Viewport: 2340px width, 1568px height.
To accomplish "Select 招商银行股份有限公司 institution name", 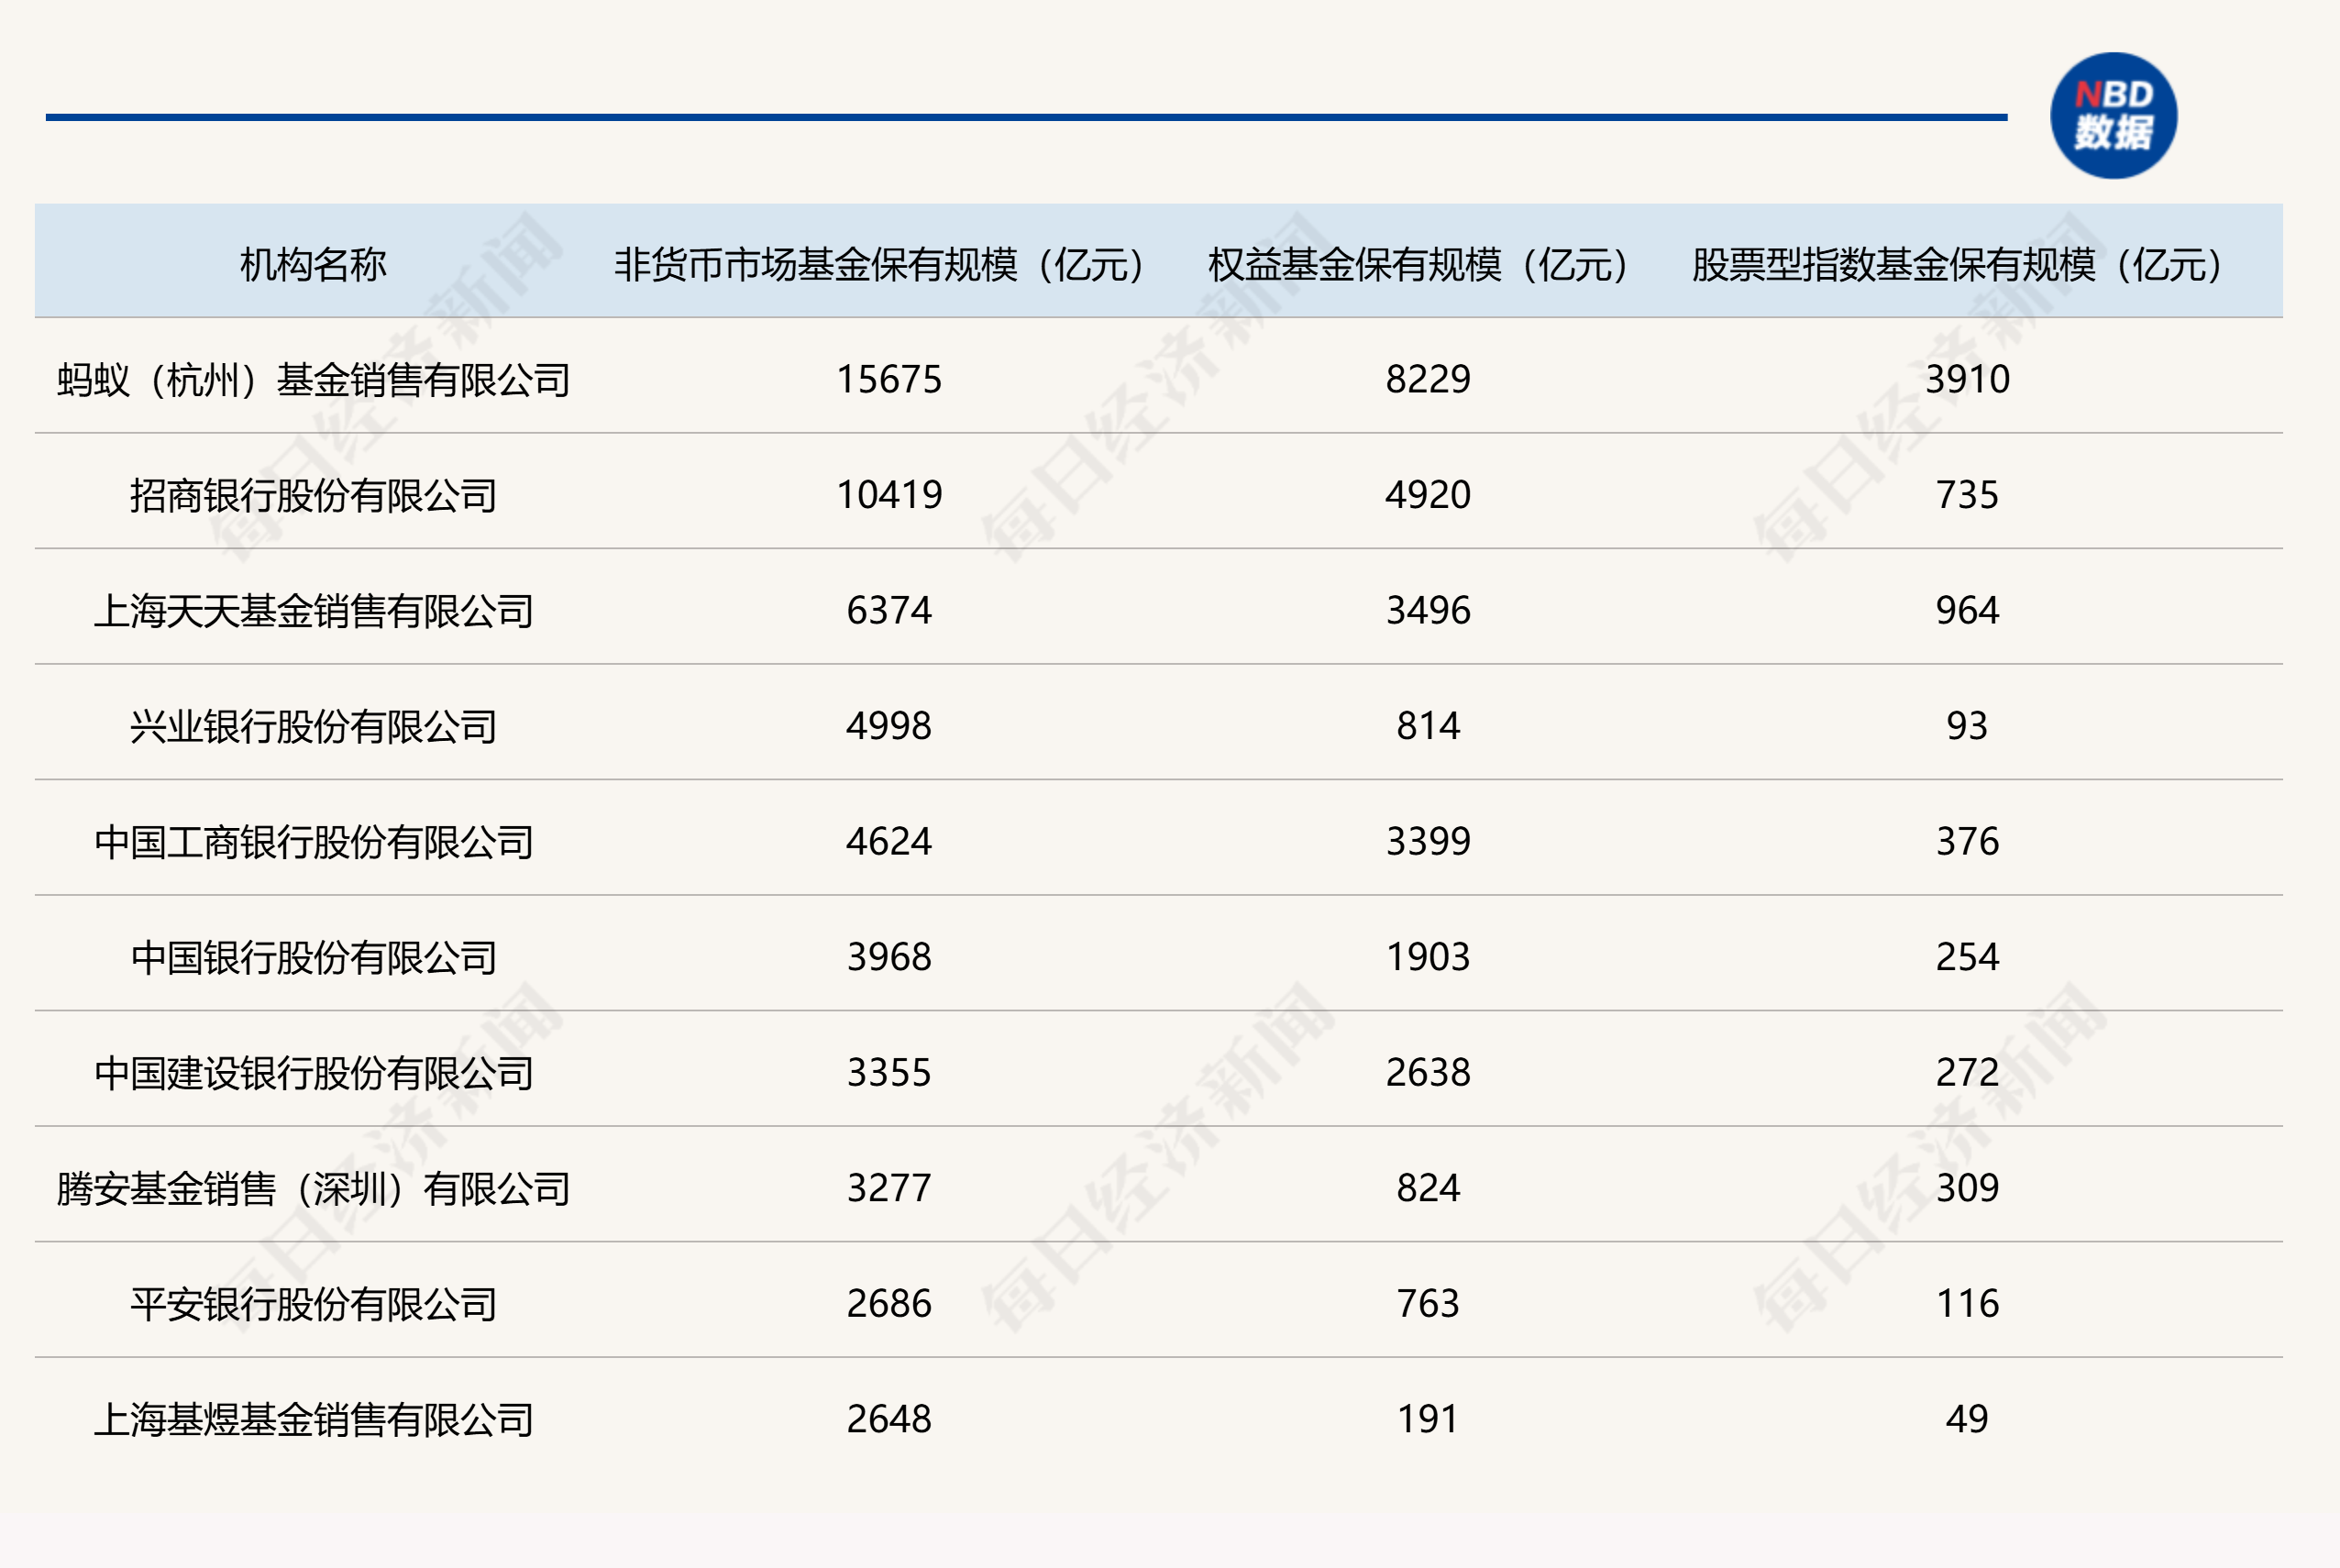I will point(313,495).
